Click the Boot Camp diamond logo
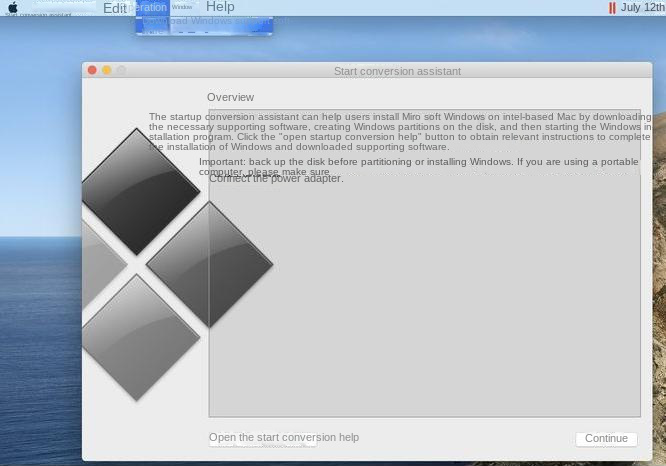Image resolution: width=666 pixels, height=466 pixels. [x=178, y=264]
